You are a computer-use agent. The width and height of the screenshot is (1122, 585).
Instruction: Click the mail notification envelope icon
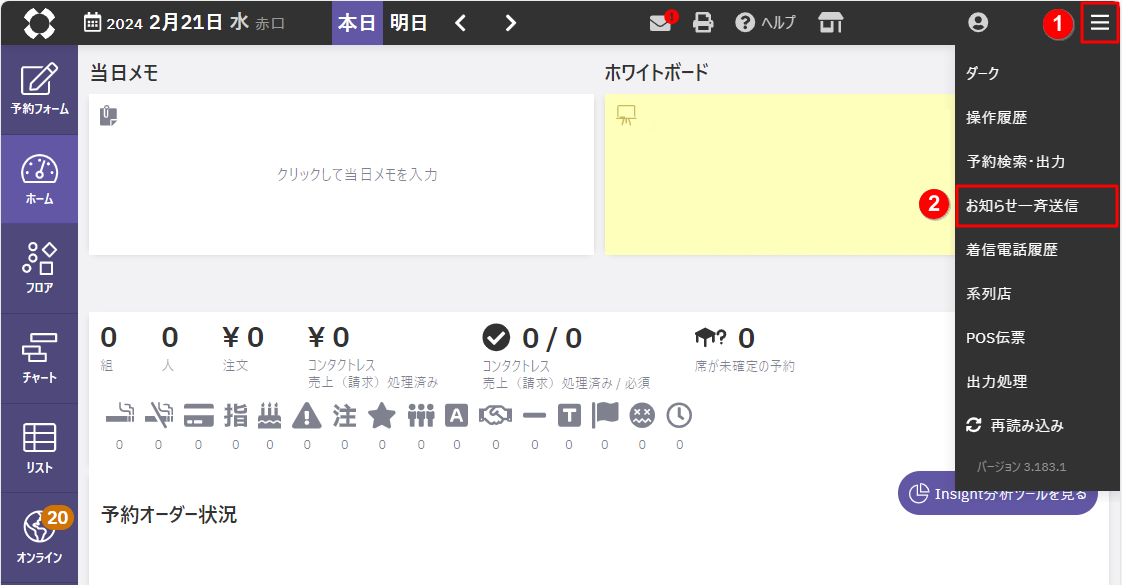point(660,23)
